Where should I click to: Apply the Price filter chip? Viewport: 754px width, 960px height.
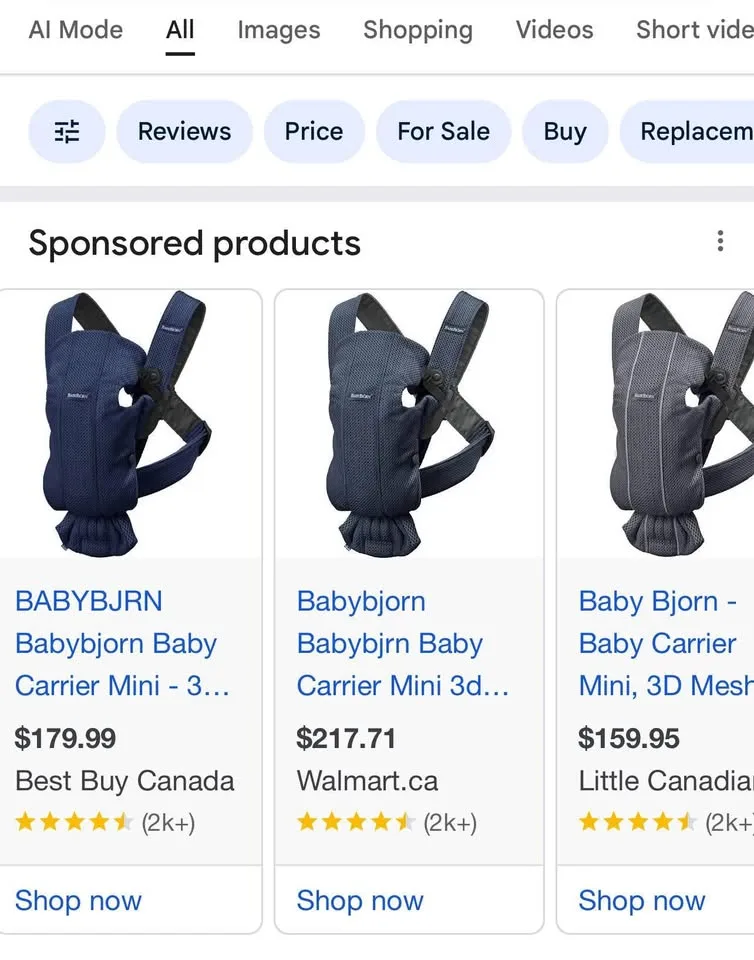click(x=314, y=131)
